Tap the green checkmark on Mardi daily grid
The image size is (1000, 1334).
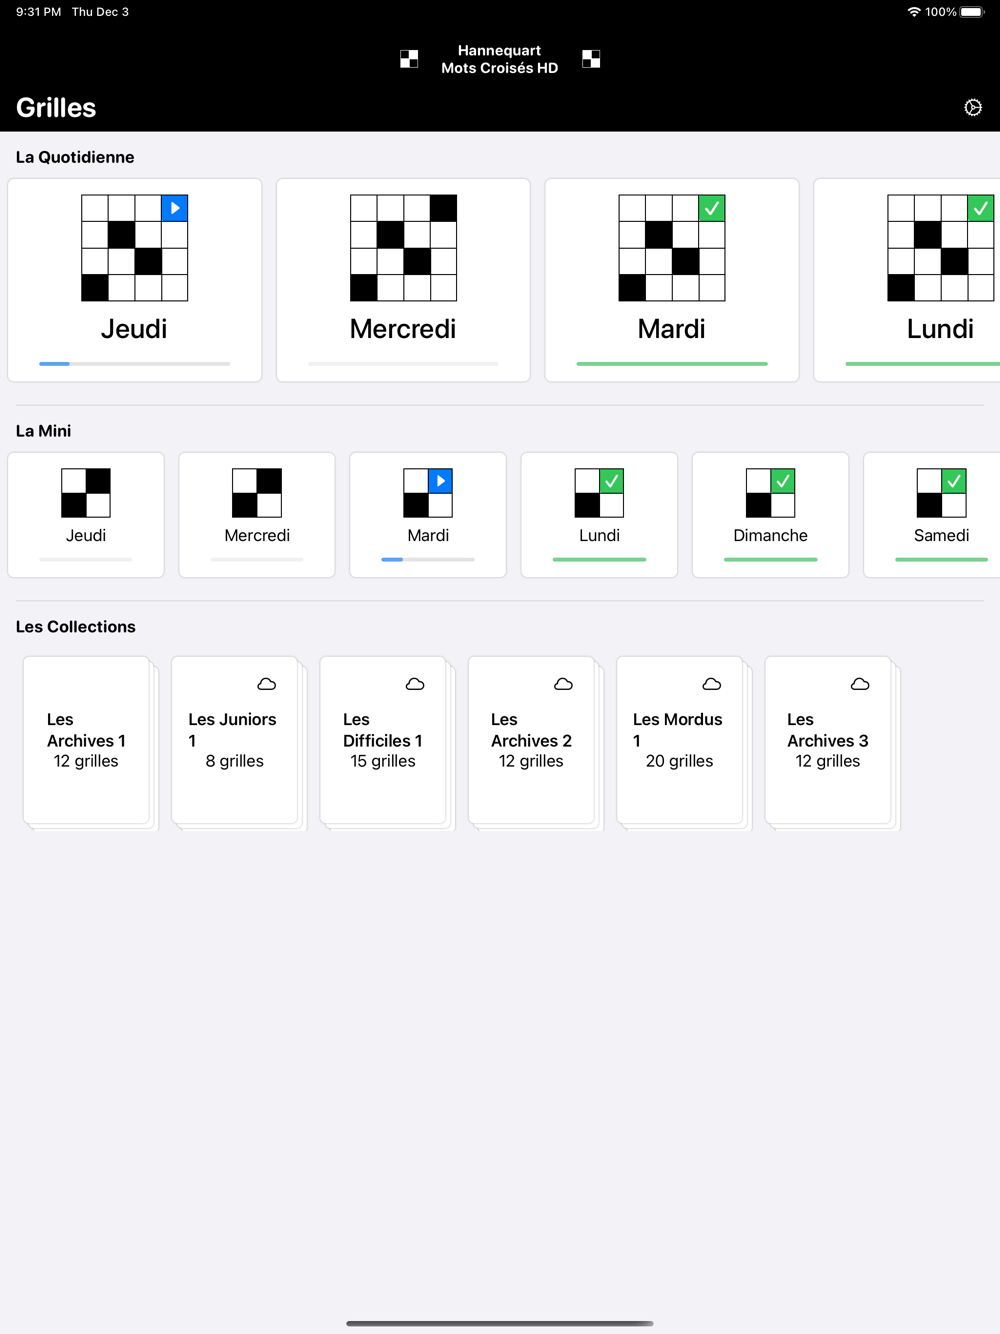click(712, 208)
